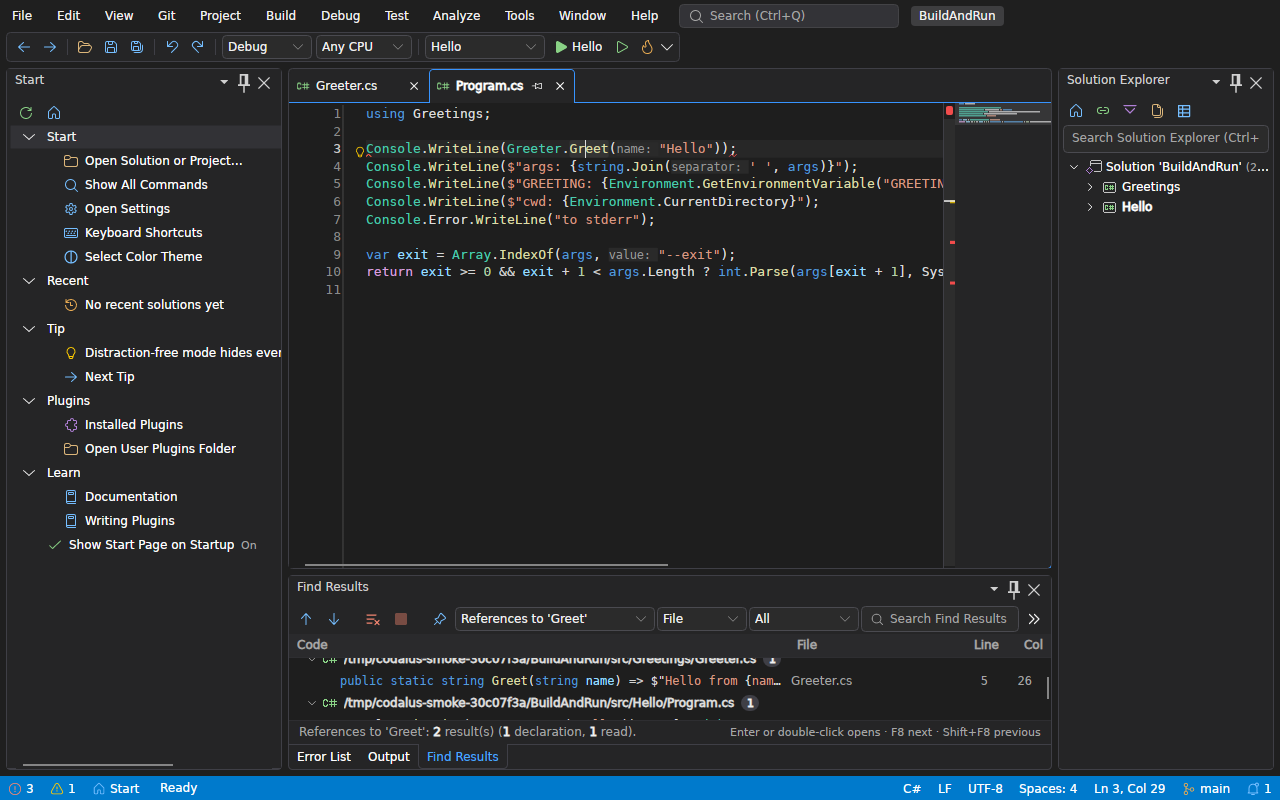Screen dimensions: 1280x800
Task: Click the Search (Ctrl+Q) box in the menu bar
Action: coord(789,16)
